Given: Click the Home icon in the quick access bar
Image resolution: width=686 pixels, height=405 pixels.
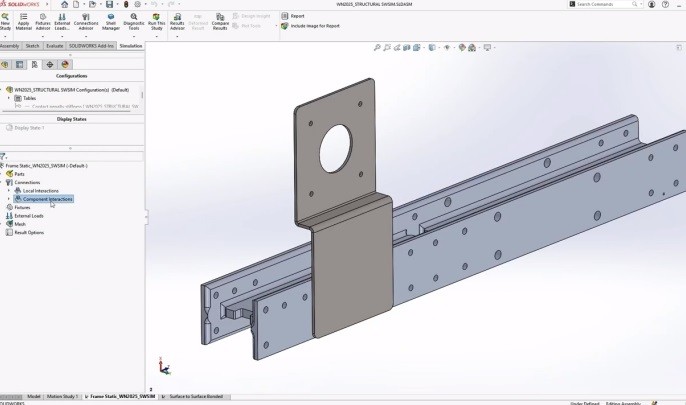Looking at the screenshot, I should coord(64,4).
